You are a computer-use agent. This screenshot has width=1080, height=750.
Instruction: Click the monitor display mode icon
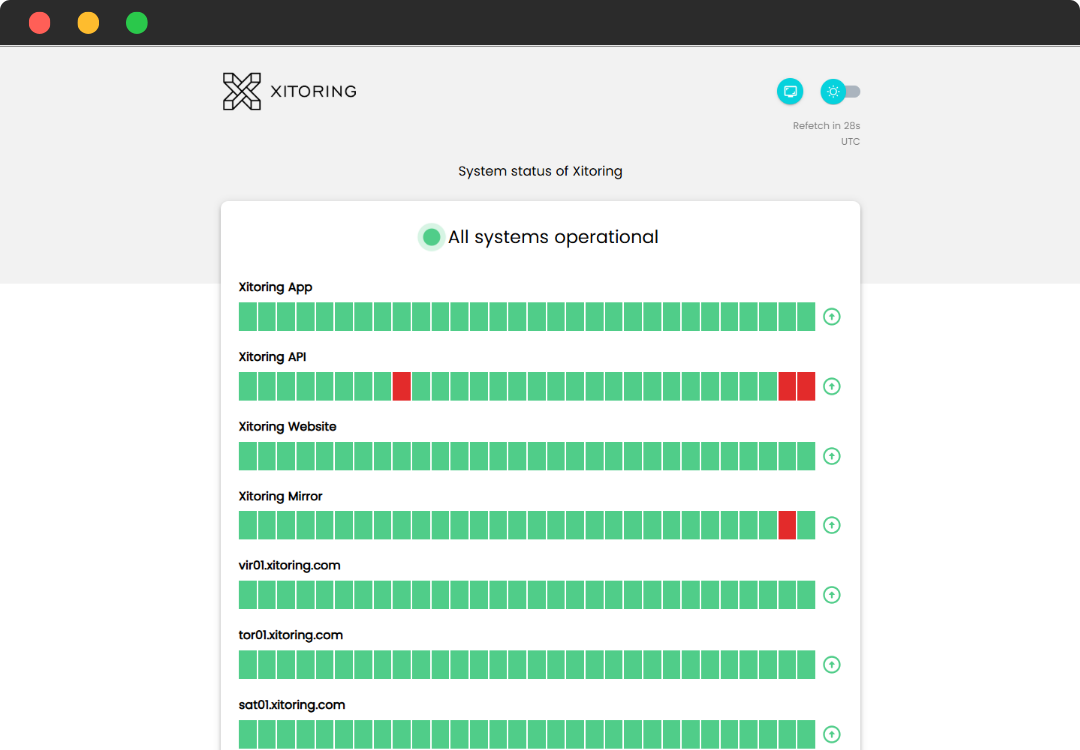coord(790,92)
